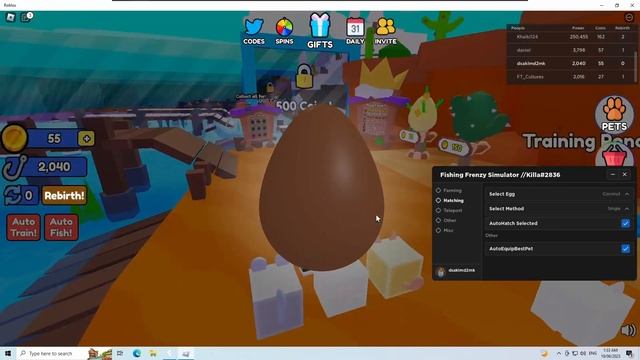This screenshot has width=640, height=360.
Task: Open the red shop basket icon
Action: [x=614, y=156]
